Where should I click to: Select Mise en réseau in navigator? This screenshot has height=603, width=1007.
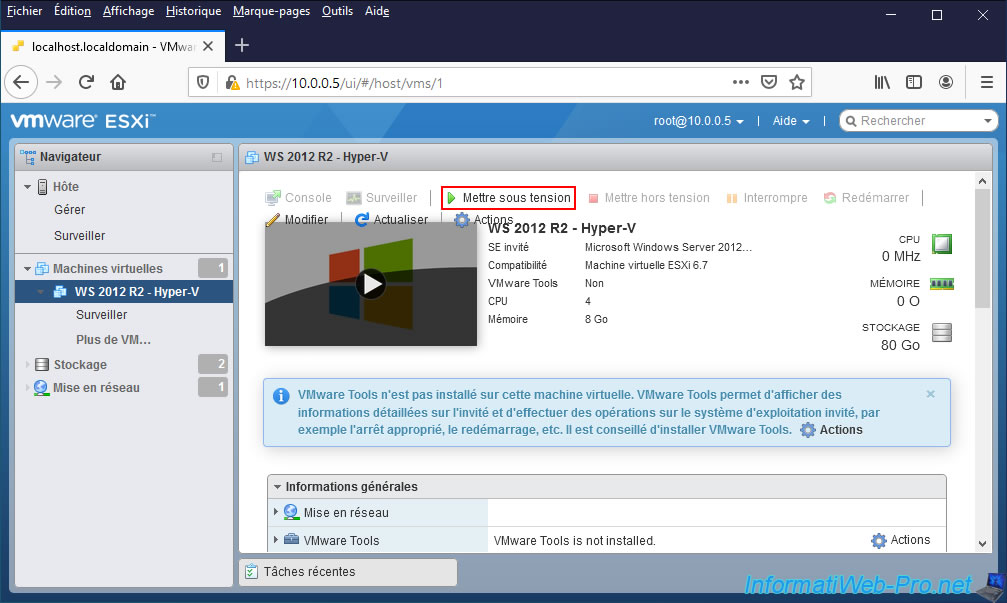tap(96, 388)
